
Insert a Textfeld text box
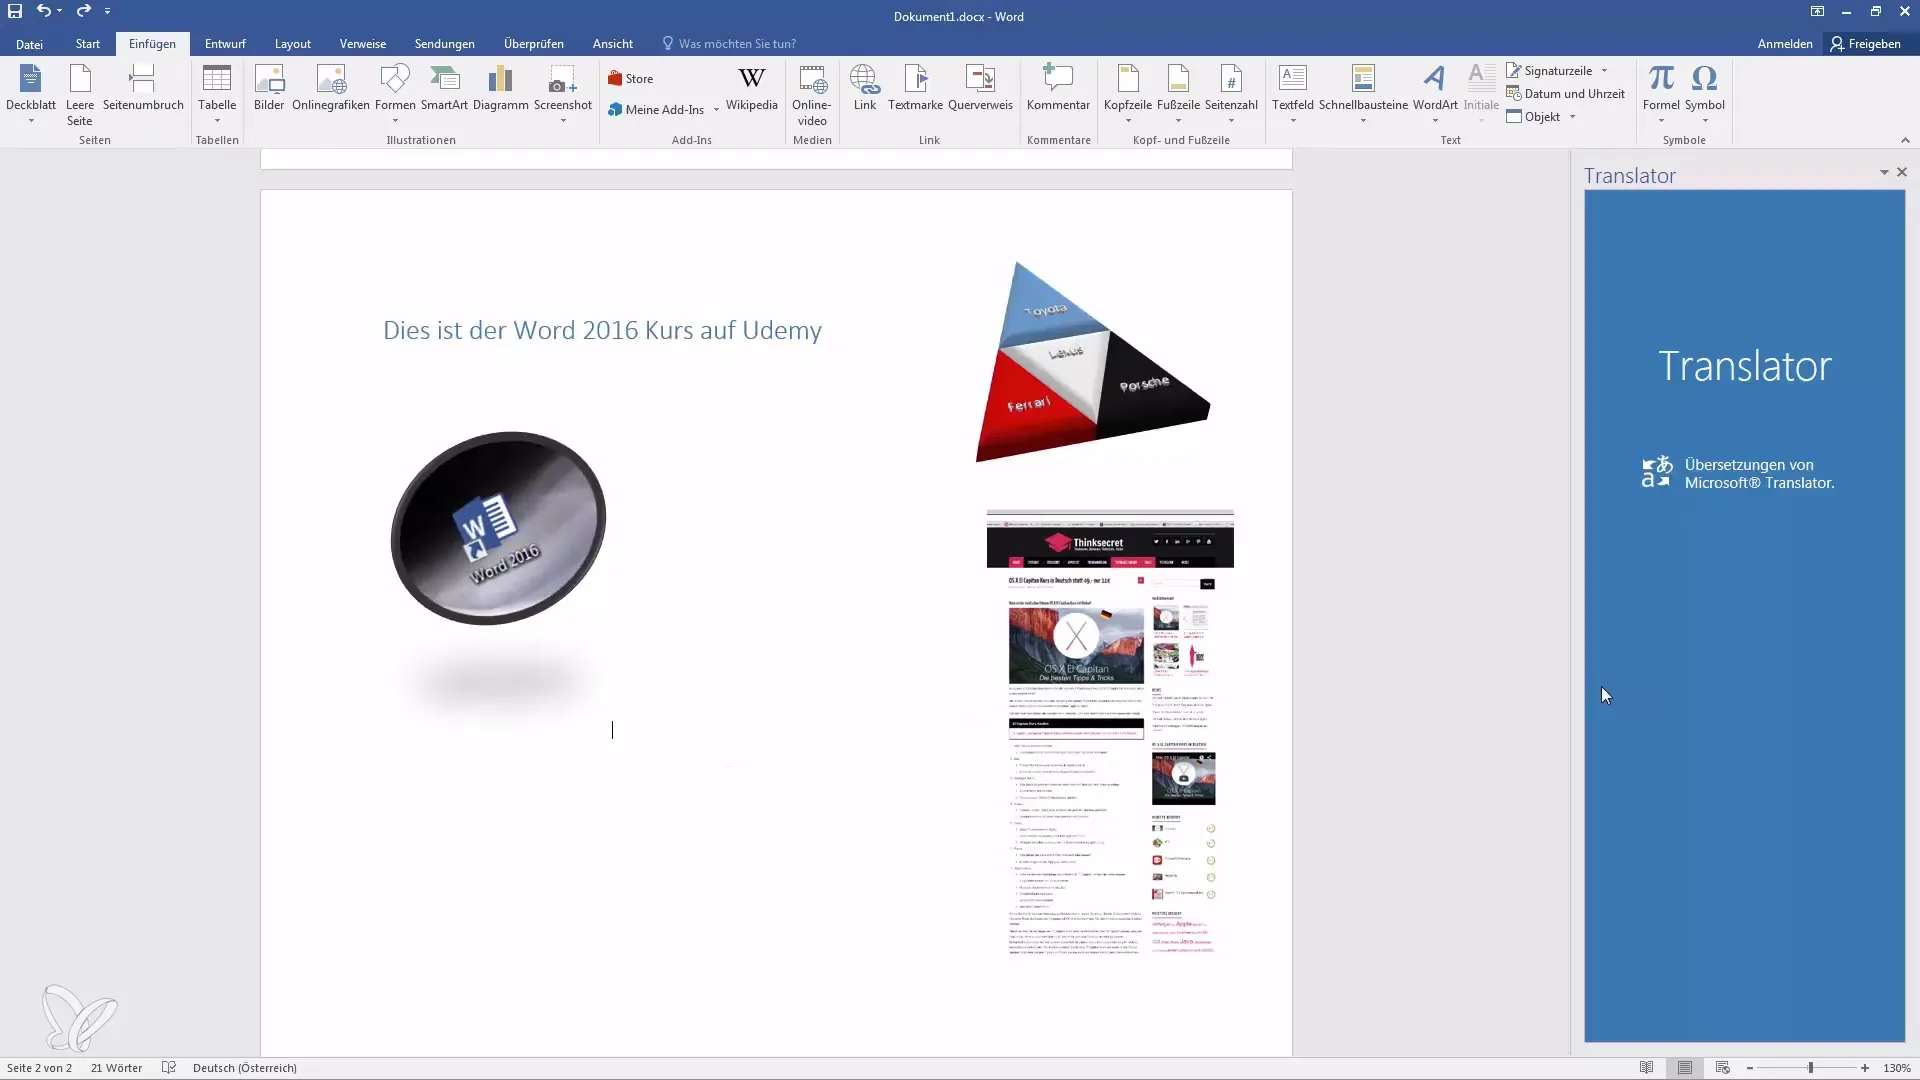coord(1293,94)
